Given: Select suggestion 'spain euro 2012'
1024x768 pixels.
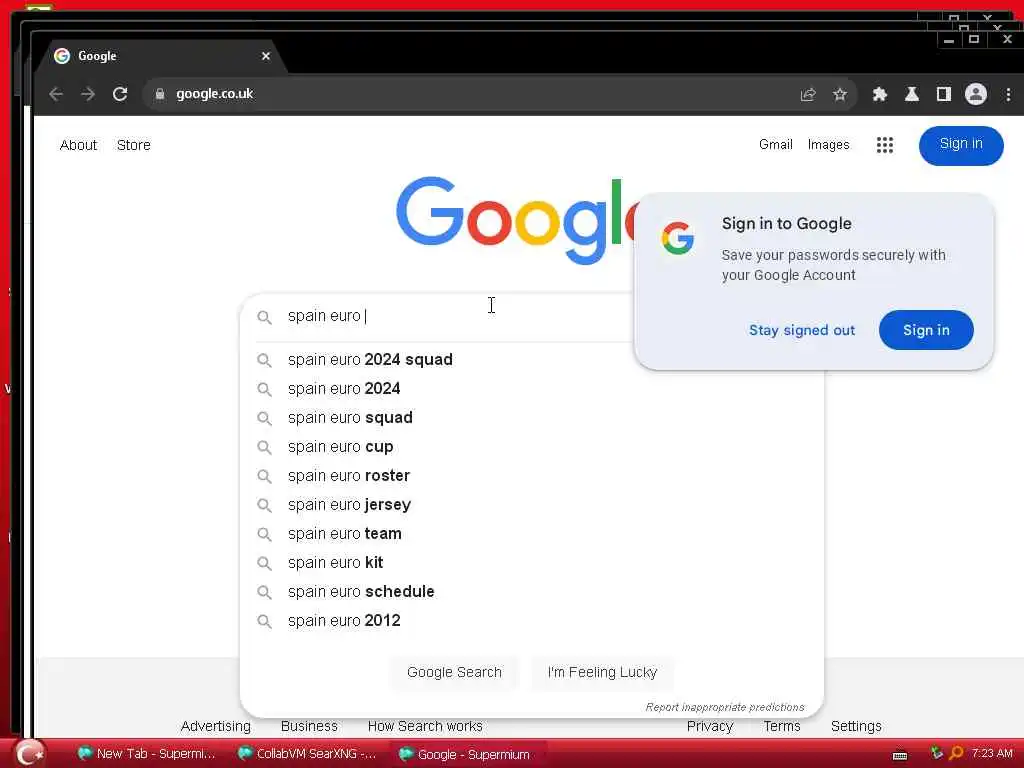Looking at the screenshot, I should click(x=532, y=620).
